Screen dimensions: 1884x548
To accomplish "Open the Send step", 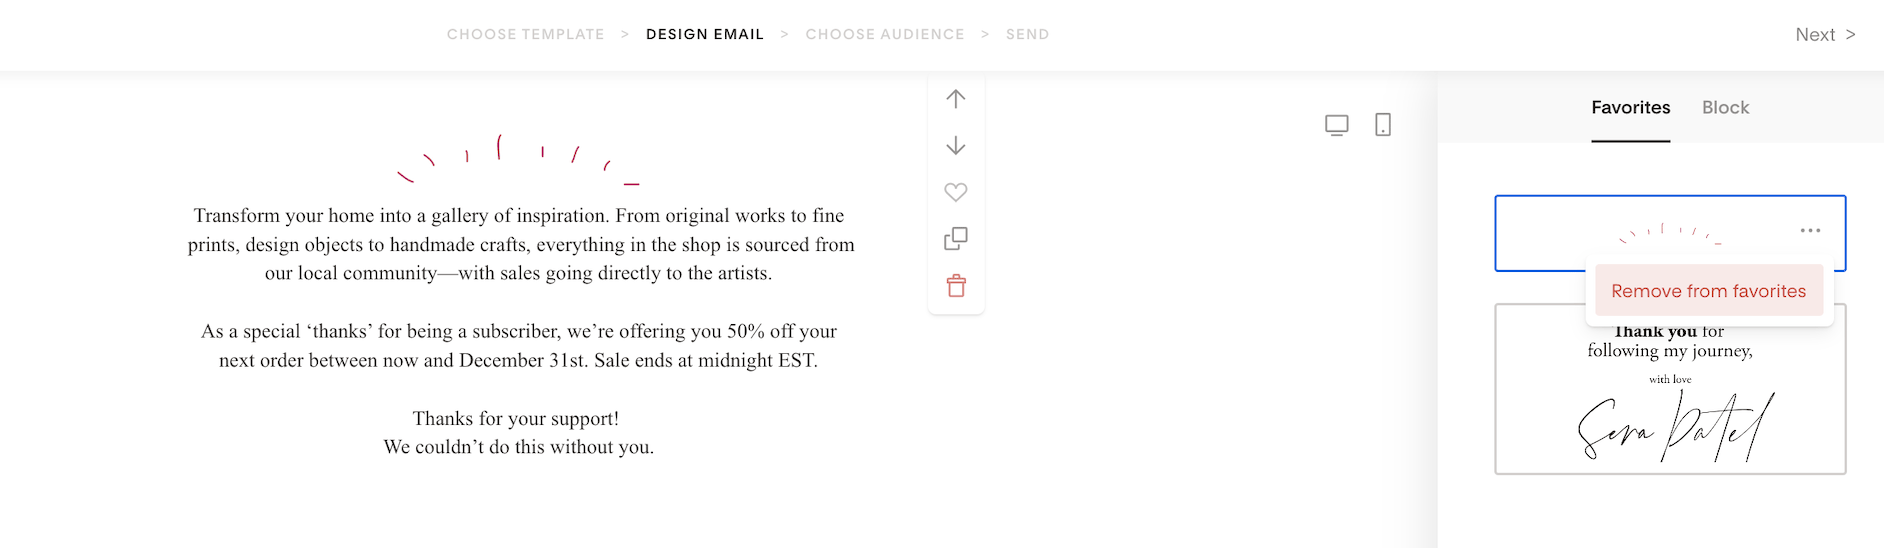I will 1027,34.
